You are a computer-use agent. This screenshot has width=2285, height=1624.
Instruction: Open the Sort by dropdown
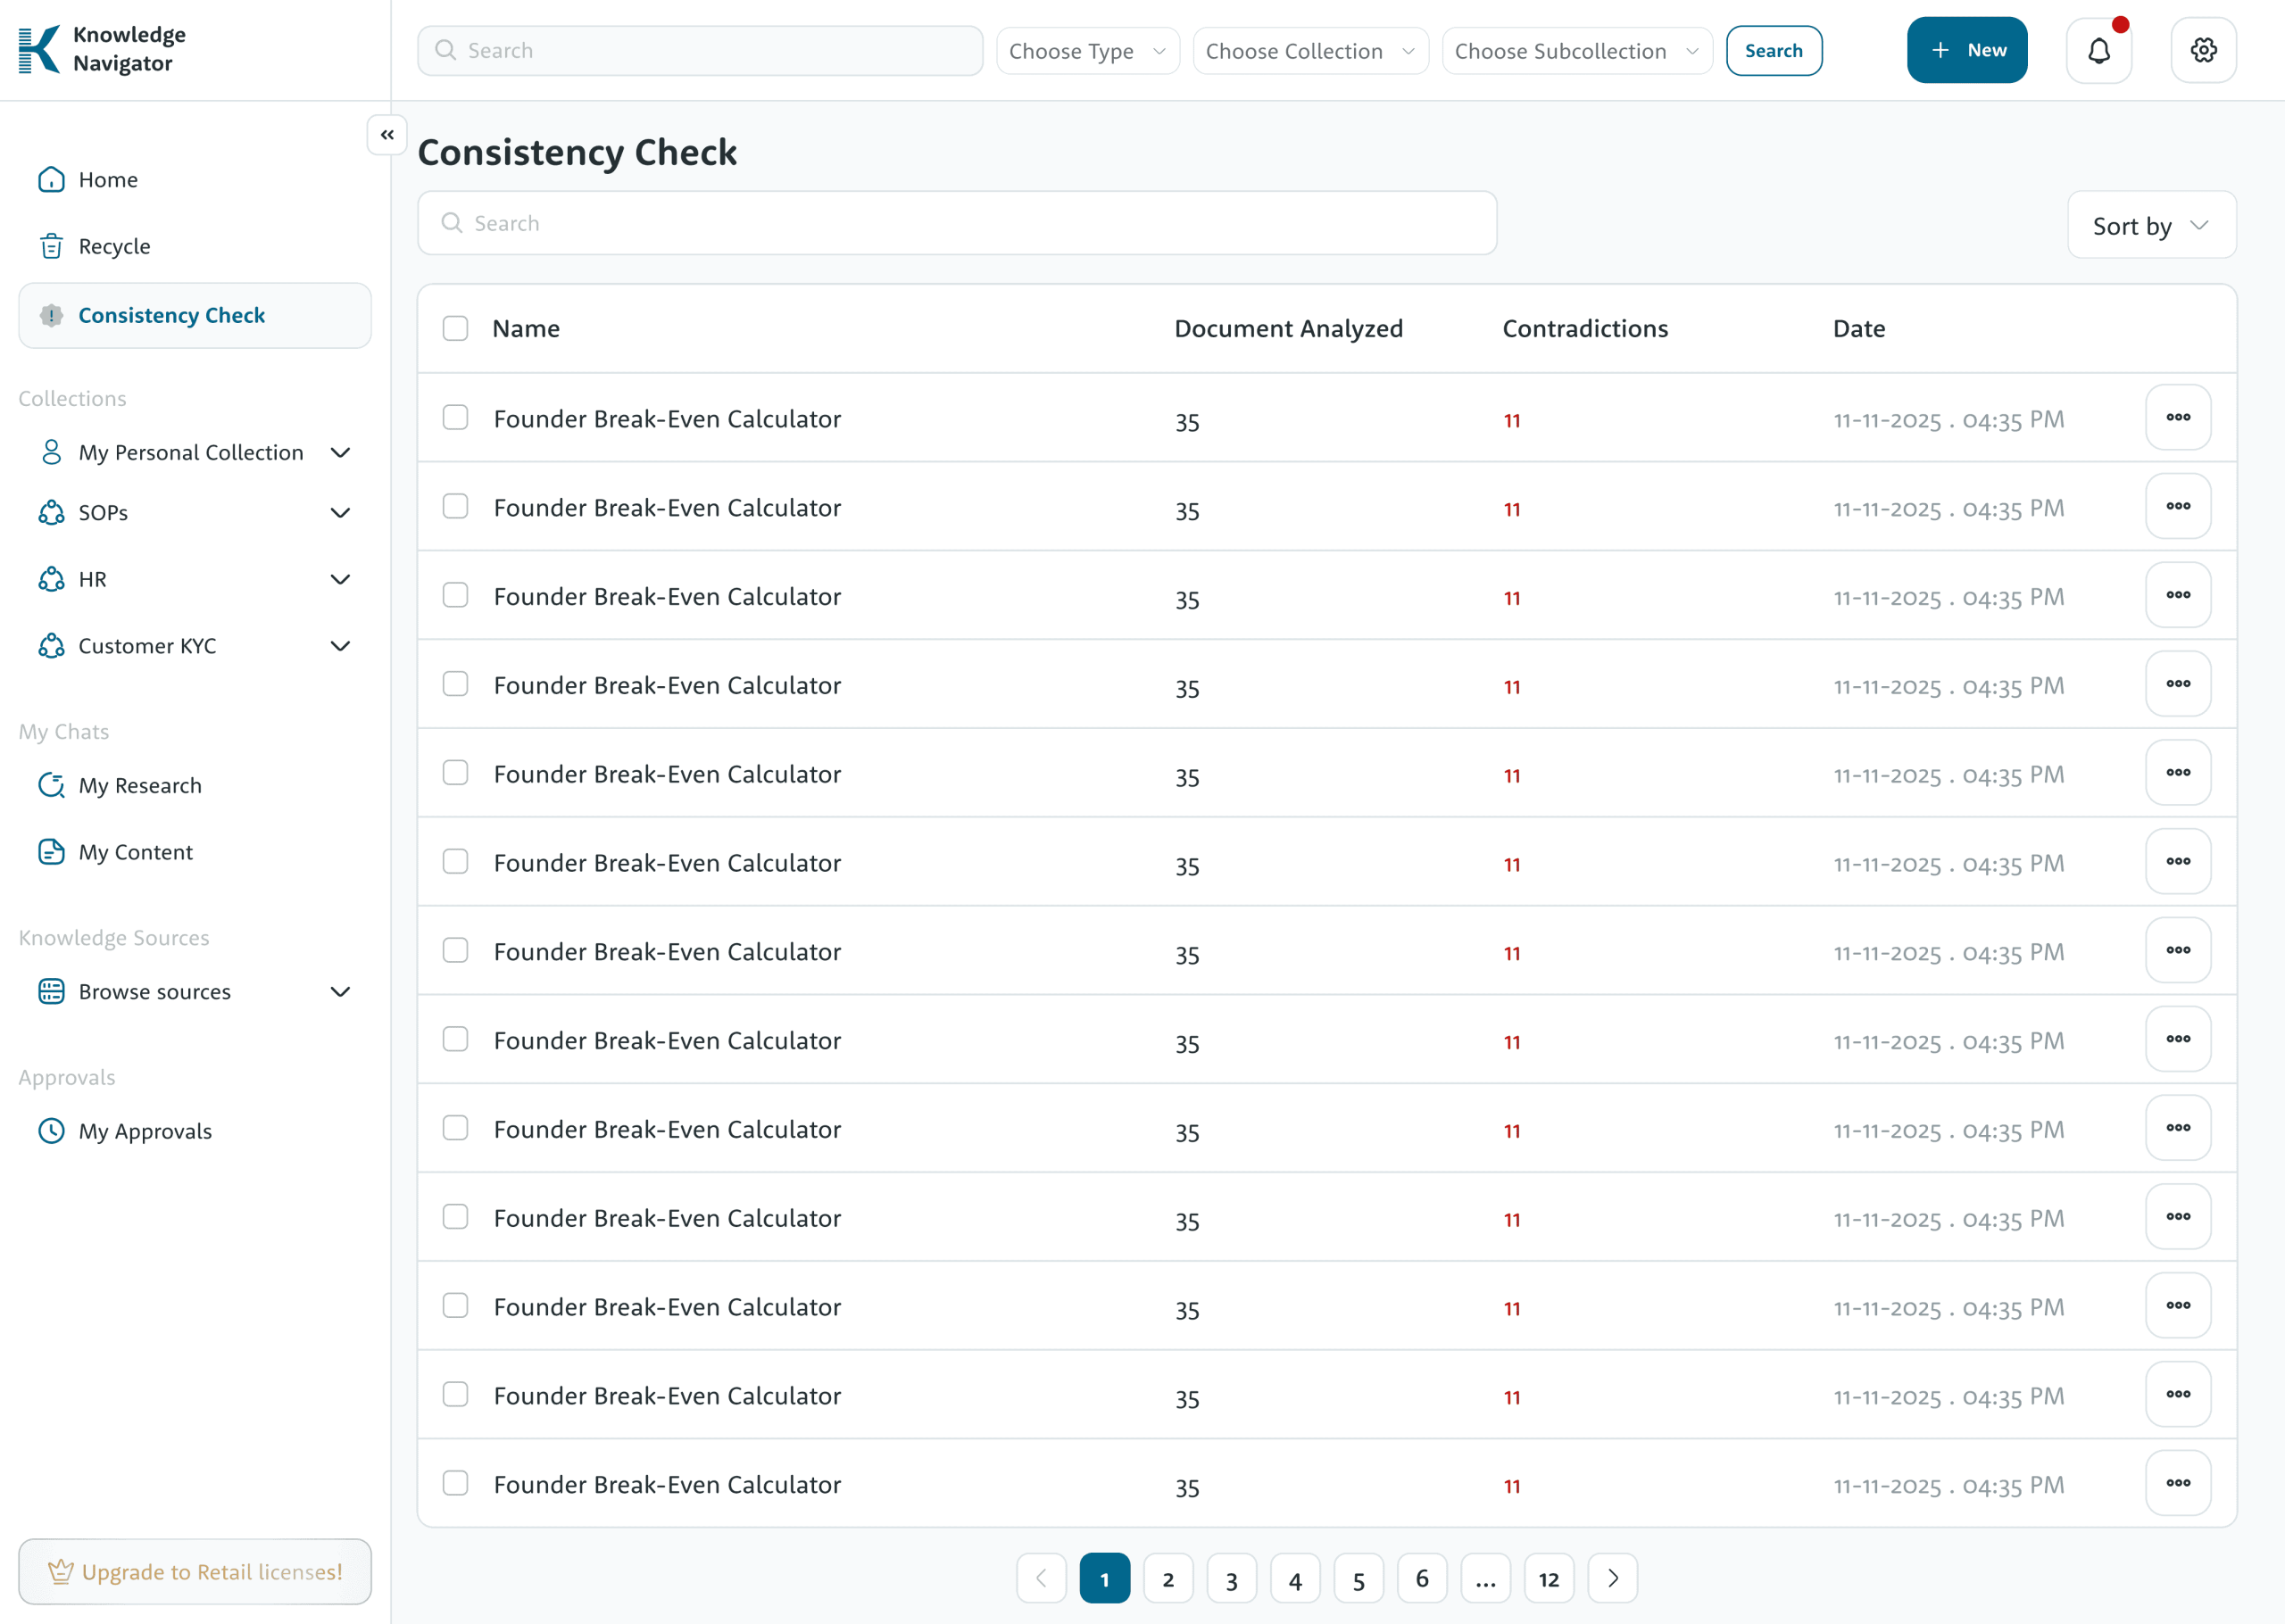coord(2151,225)
